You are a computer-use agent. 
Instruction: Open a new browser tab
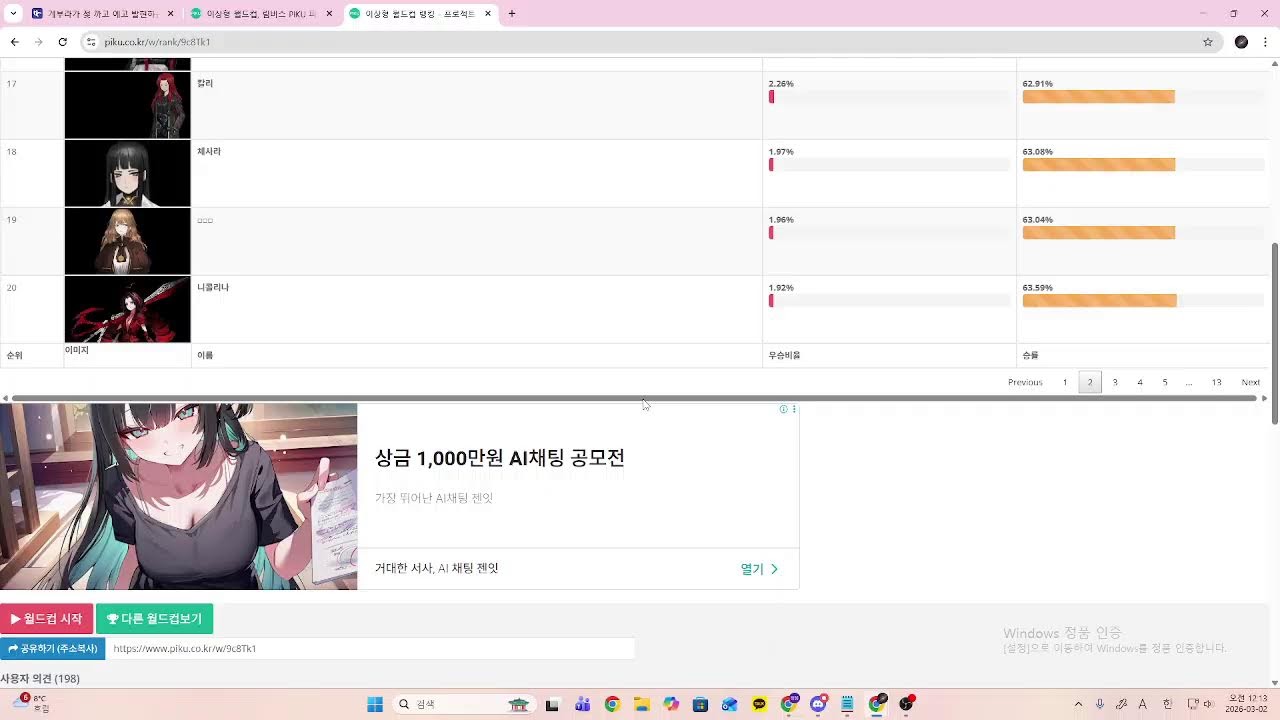512,14
